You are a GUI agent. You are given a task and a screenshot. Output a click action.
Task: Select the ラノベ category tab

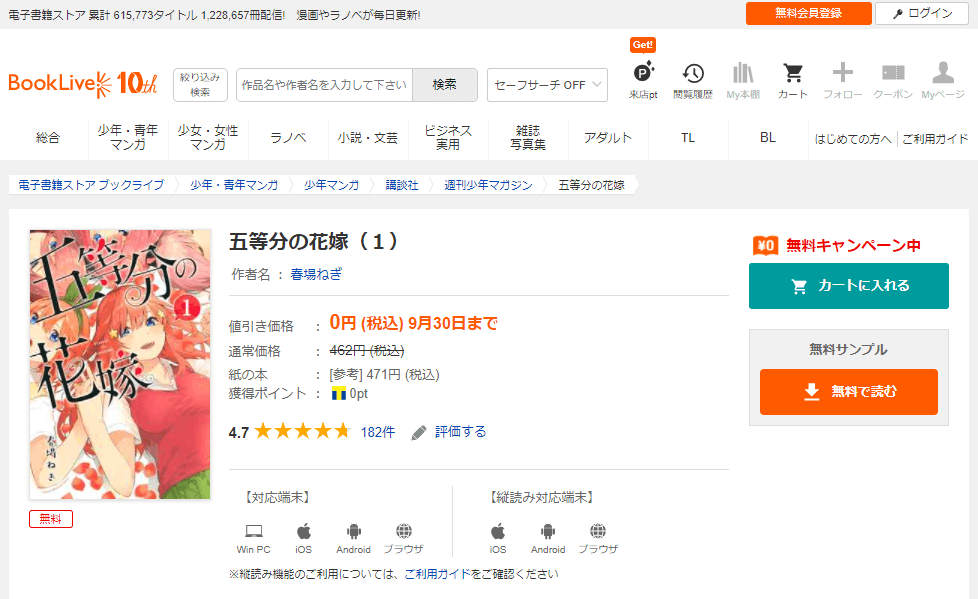coord(288,138)
